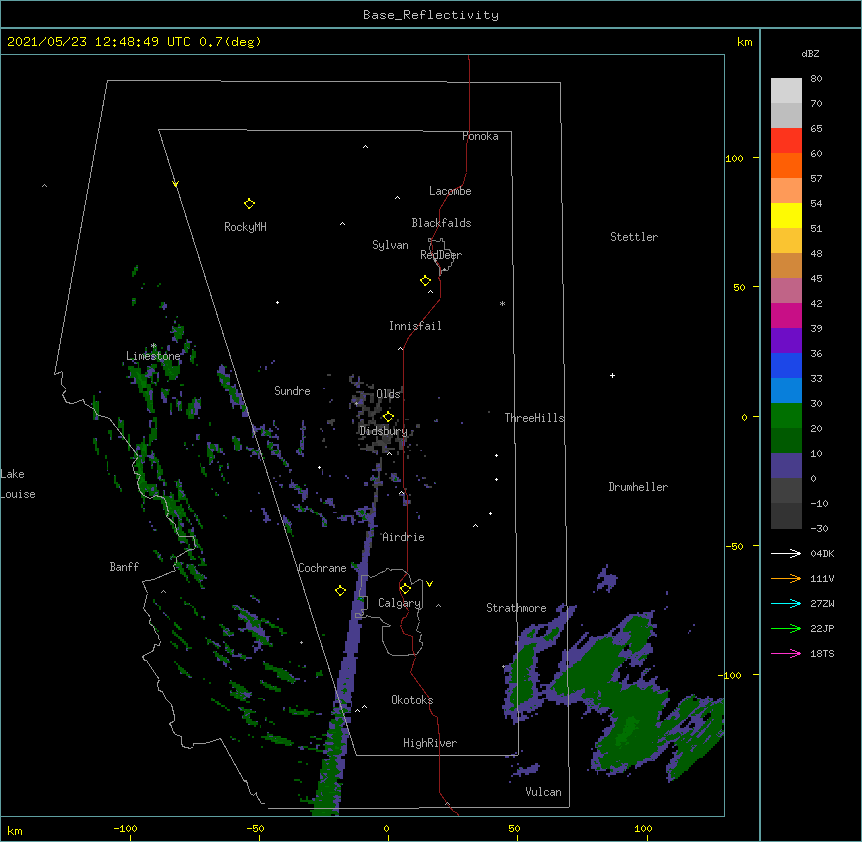Click the Stettler label
862x842 pixels.
pos(634,237)
